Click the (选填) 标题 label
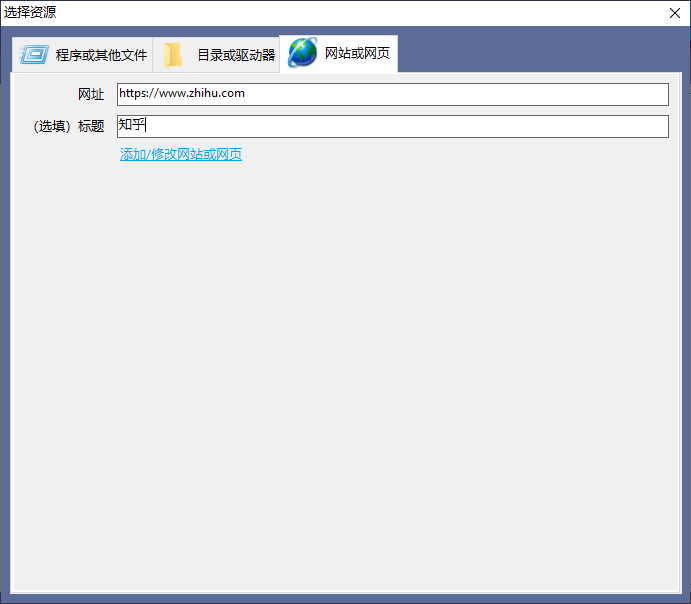The width and height of the screenshot is (691, 604). 69,126
